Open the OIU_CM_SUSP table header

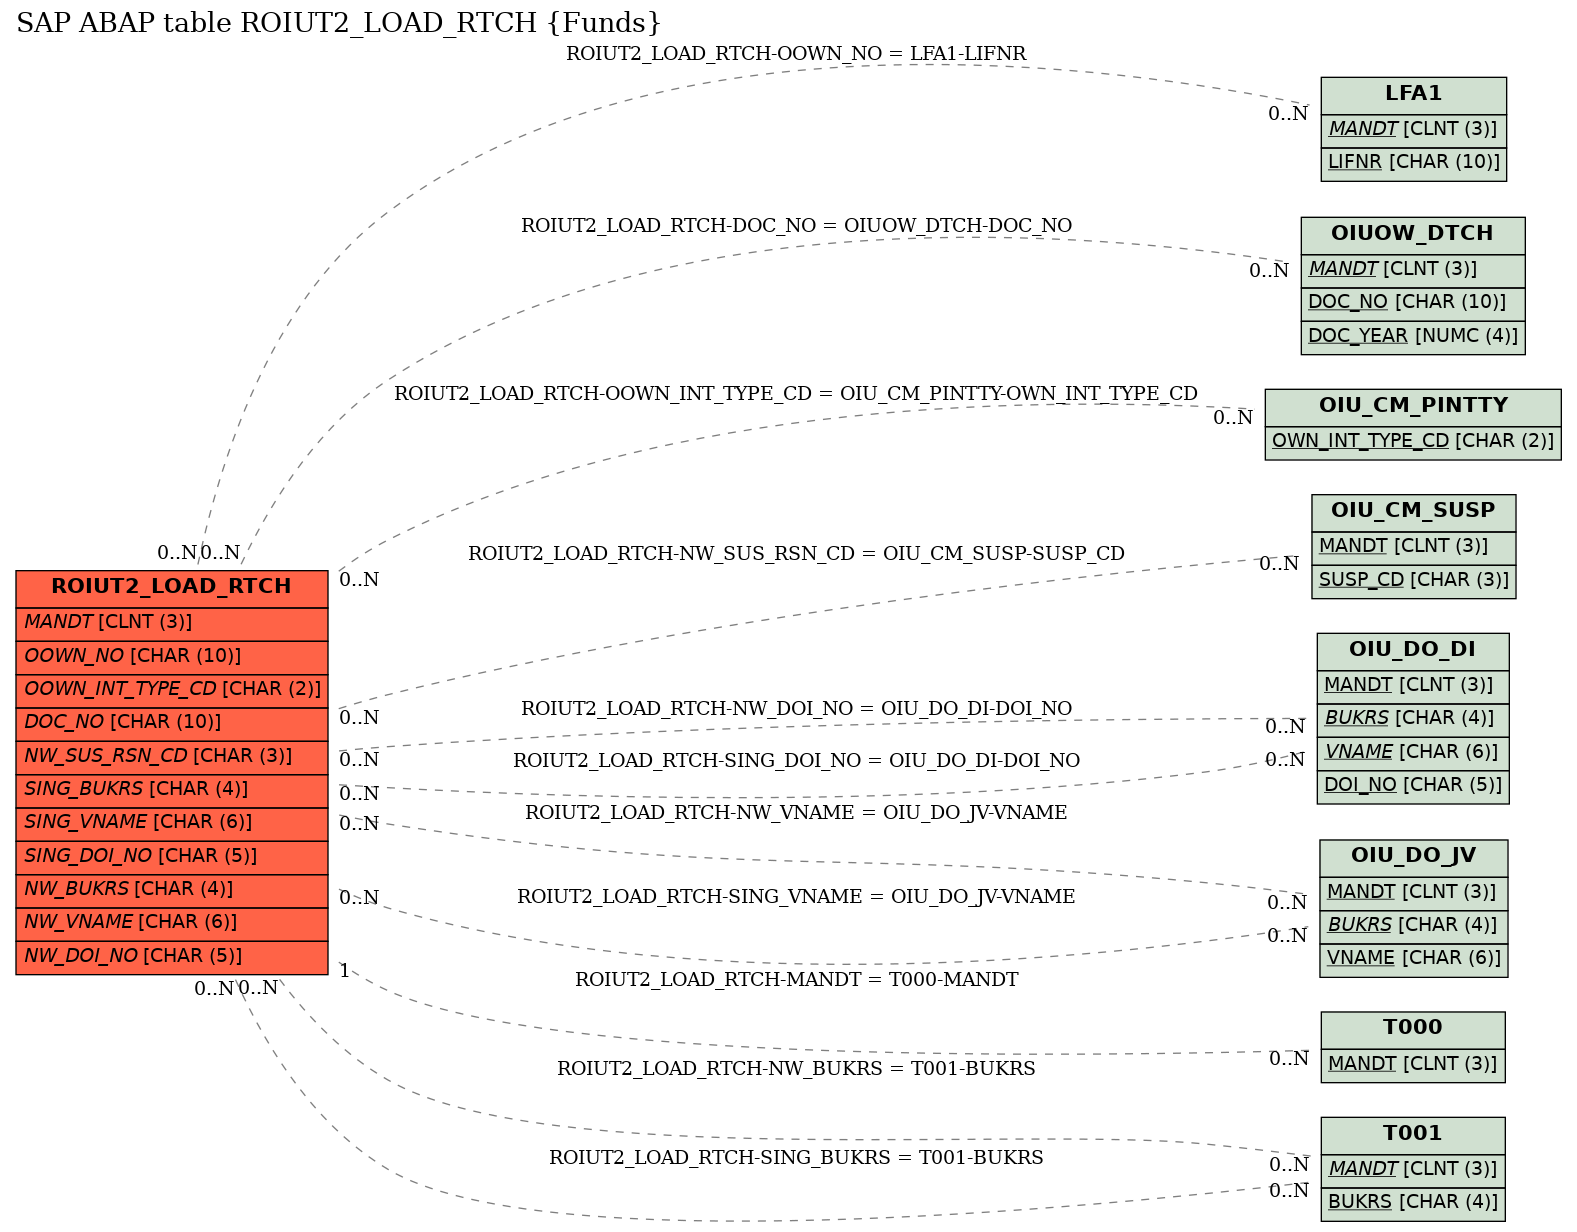point(1413,511)
